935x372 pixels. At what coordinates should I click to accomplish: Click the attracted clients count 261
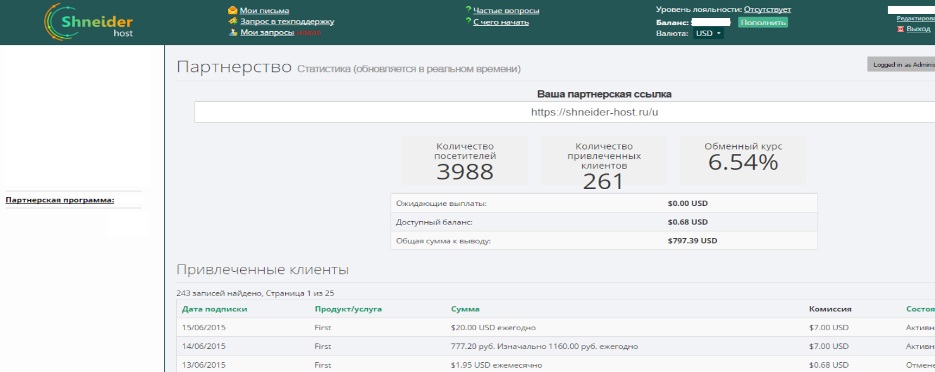pos(603,182)
